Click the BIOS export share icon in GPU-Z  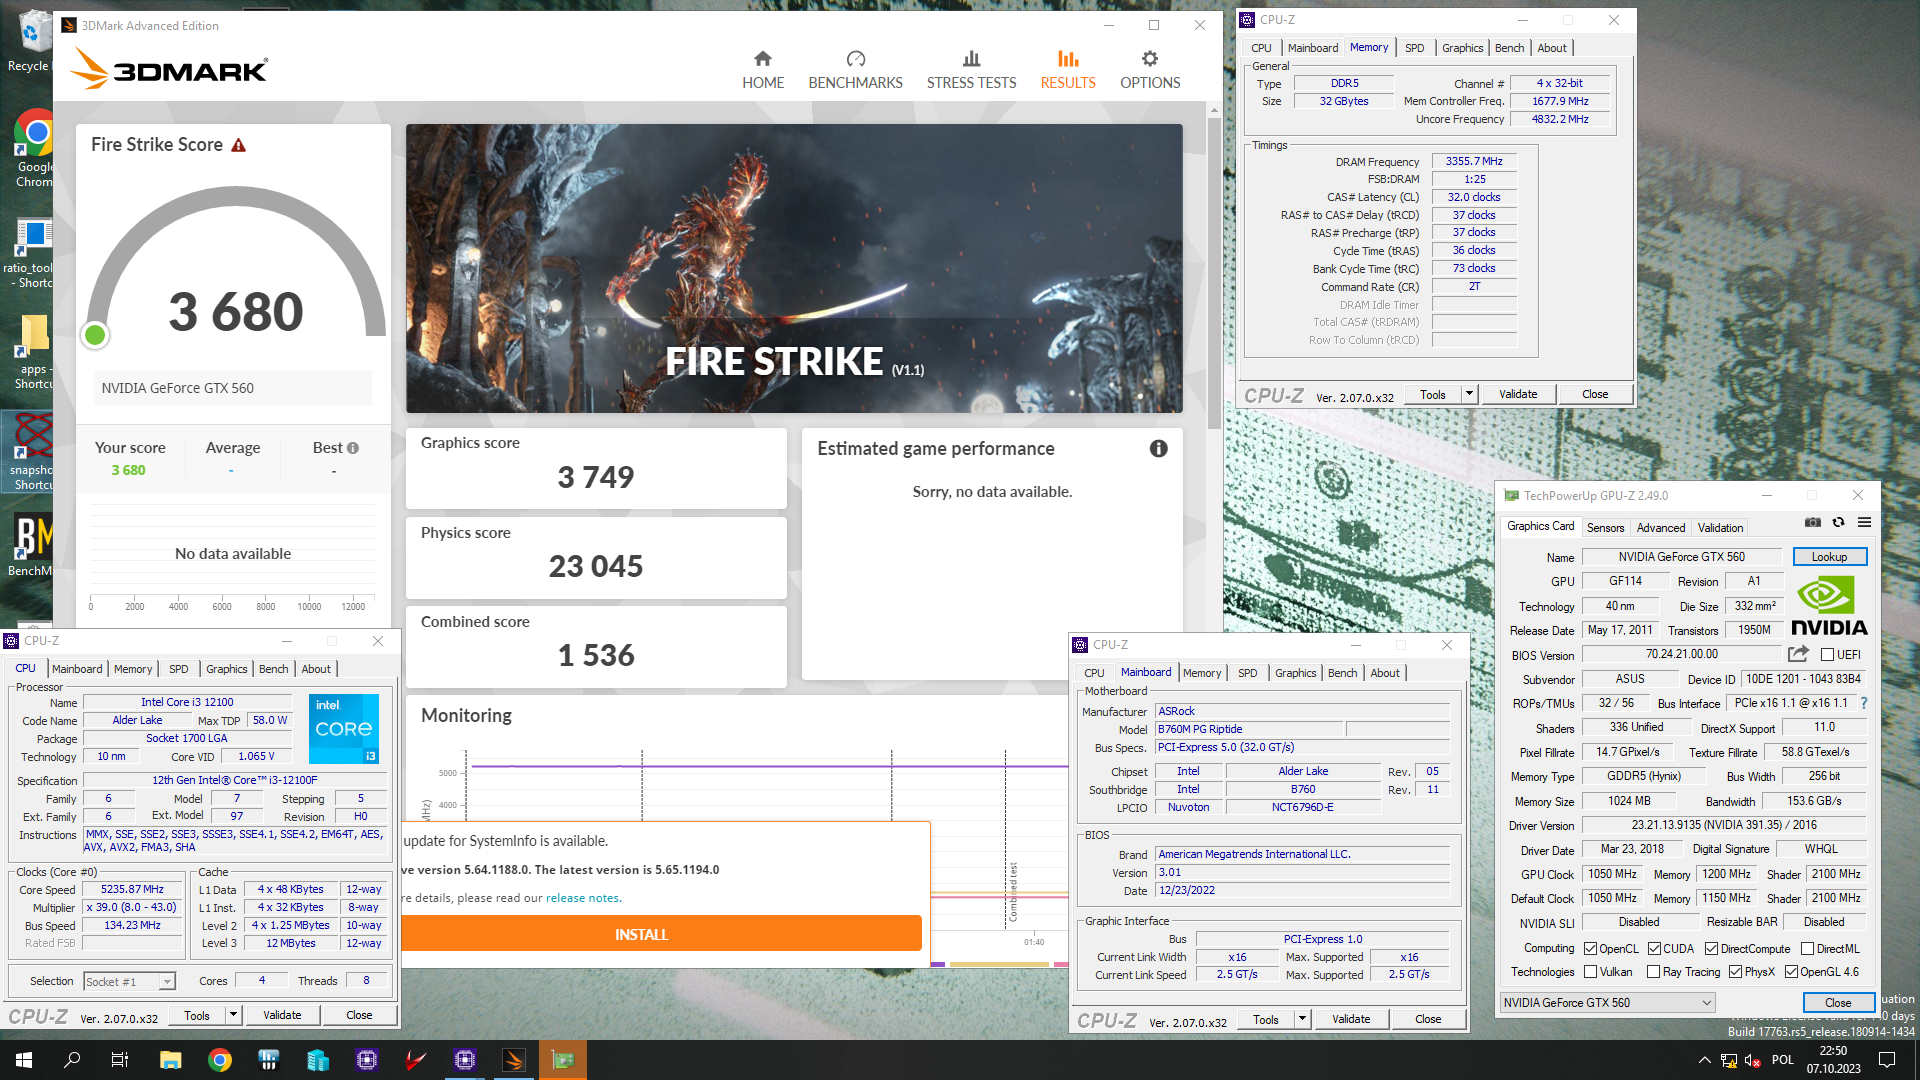[1798, 654]
